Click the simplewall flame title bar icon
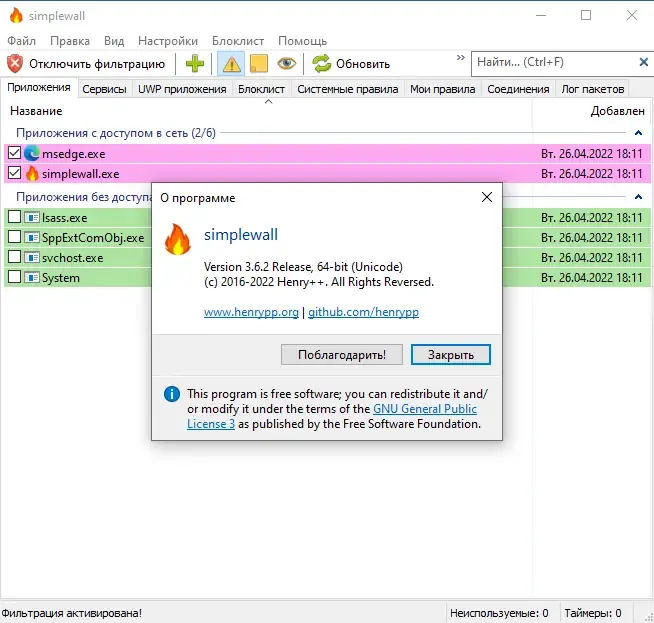654x623 pixels. point(16,16)
